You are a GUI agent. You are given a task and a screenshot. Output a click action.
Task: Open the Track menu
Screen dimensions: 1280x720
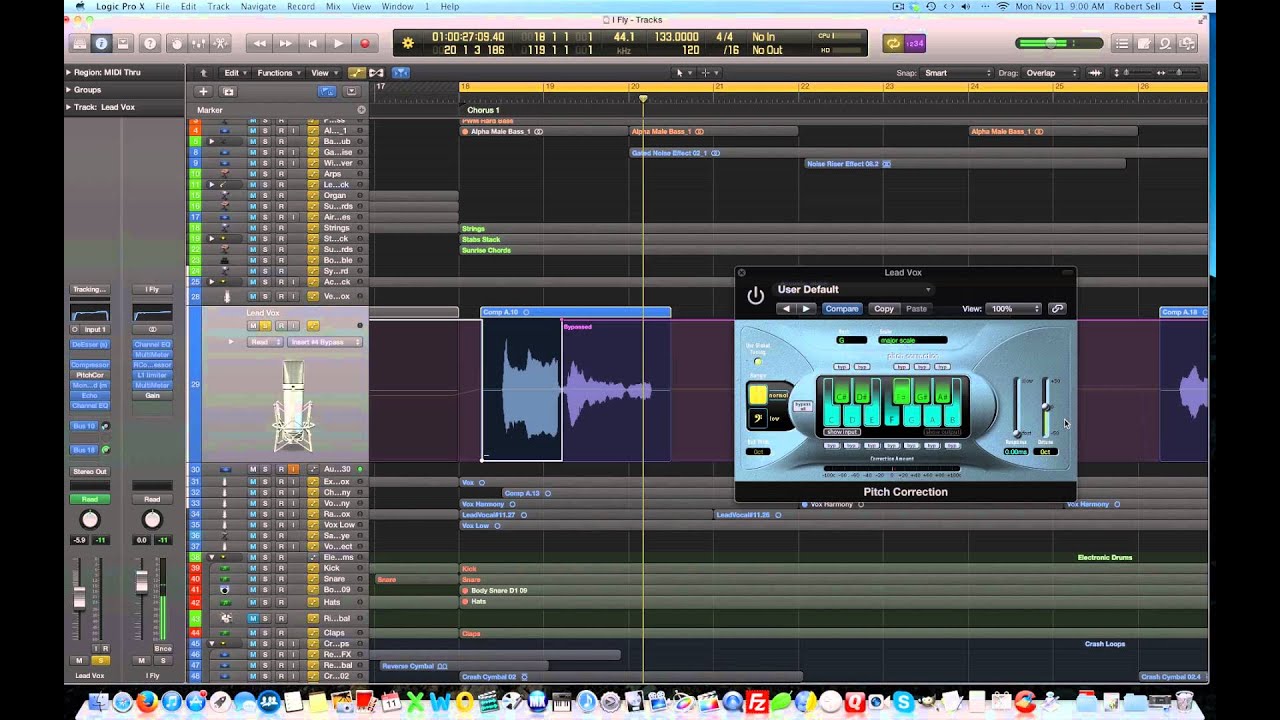[218, 6]
